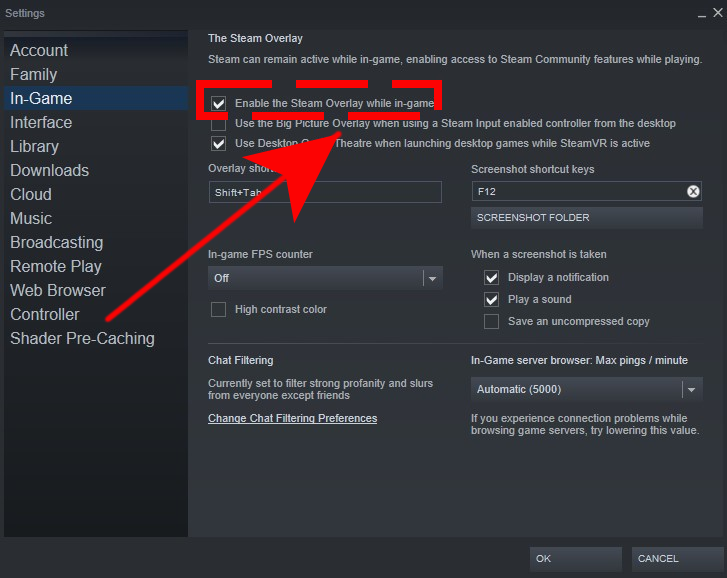Viewport: 727px width, 578px height.
Task: Select Music in the sidebar
Action: (96, 218)
